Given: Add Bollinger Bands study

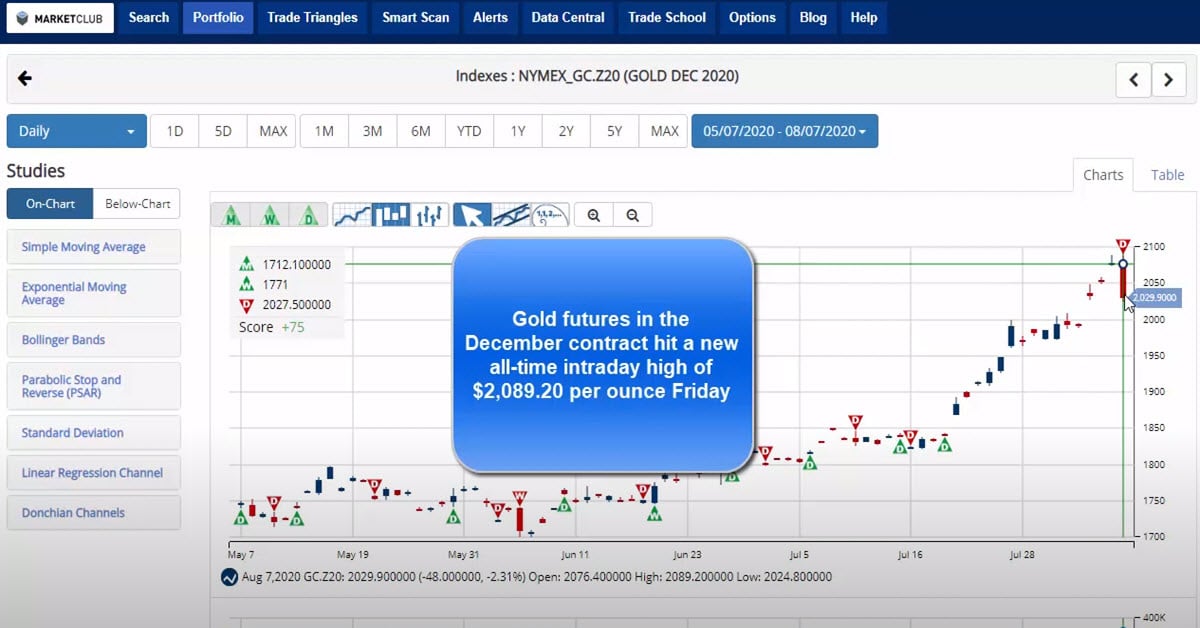Looking at the screenshot, I should point(93,340).
